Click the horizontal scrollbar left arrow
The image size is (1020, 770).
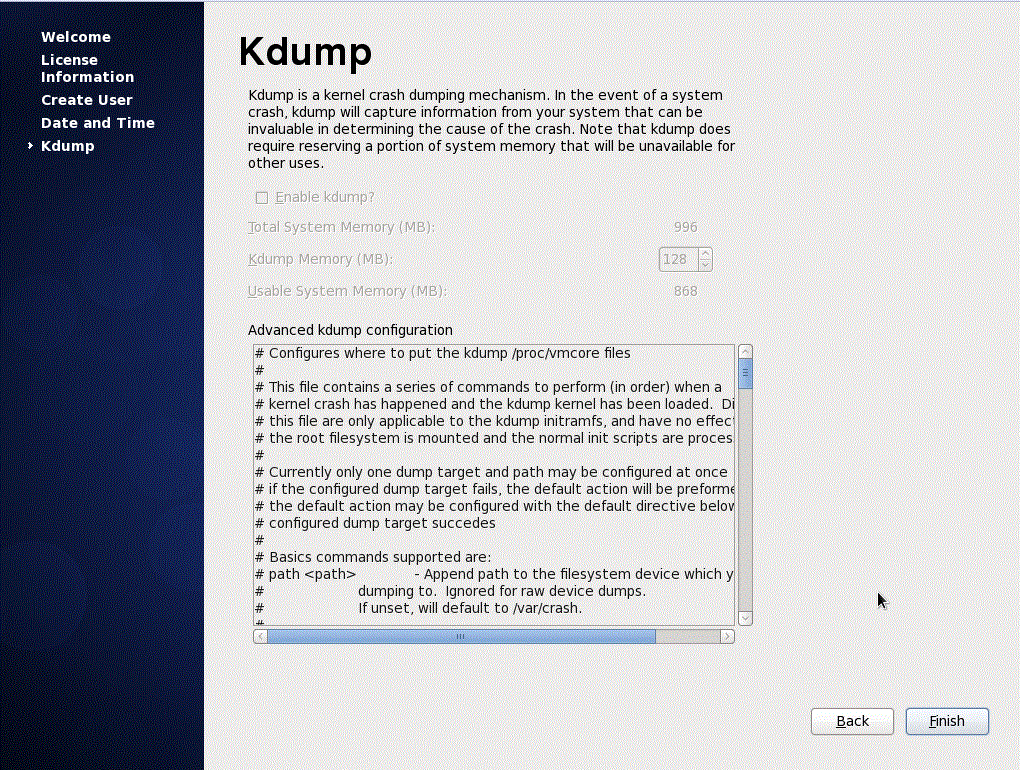pos(261,636)
